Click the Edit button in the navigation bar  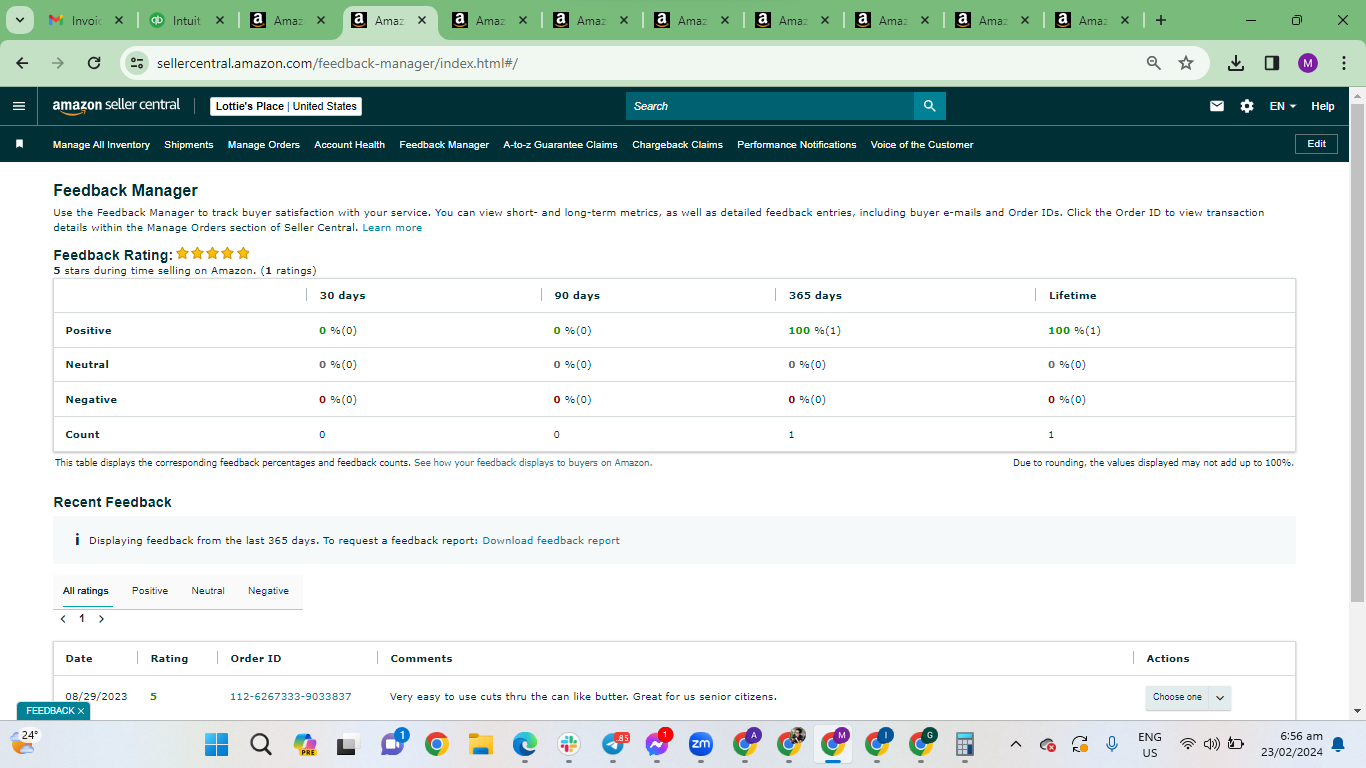tap(1316, 144)
